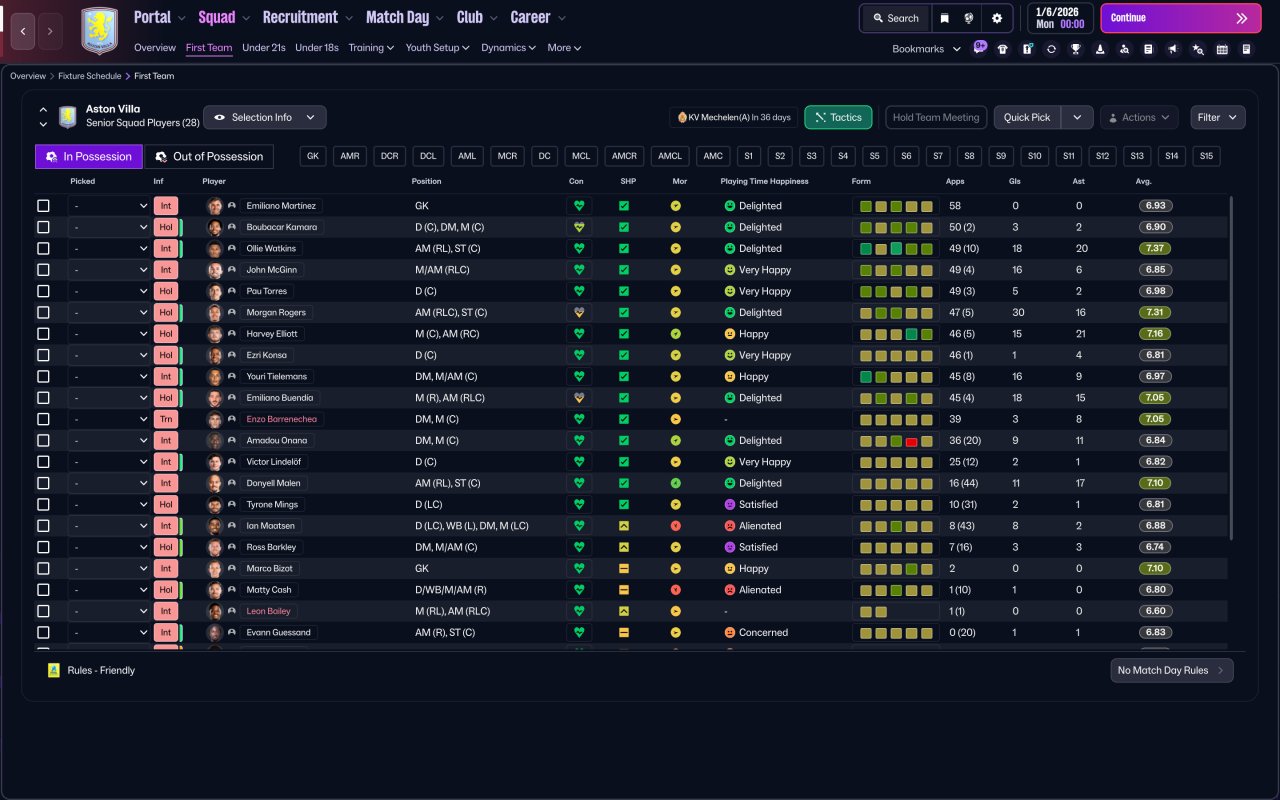Open the calendar shortcut icon
Image resolution: width=1280 pixels, height=800 pixels.
pyautogui.click(x=1222, y=49)
